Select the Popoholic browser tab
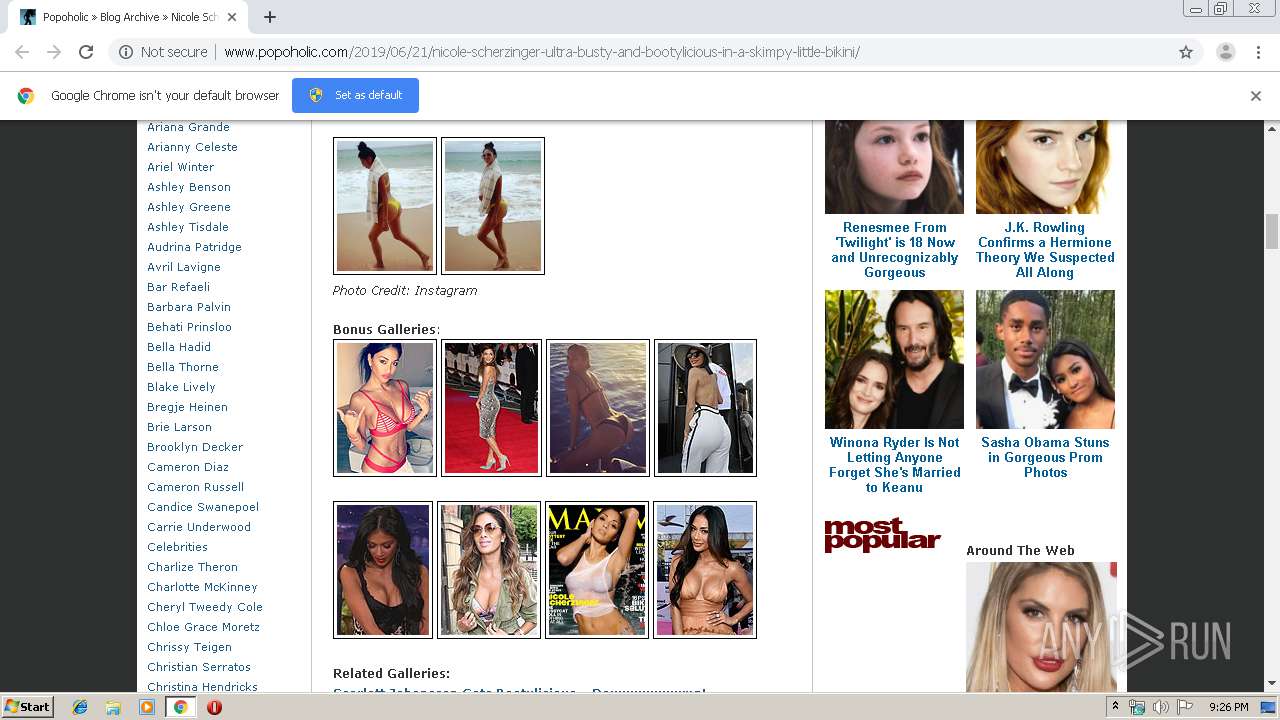The image size is (1280, 720). pos(130,17)
